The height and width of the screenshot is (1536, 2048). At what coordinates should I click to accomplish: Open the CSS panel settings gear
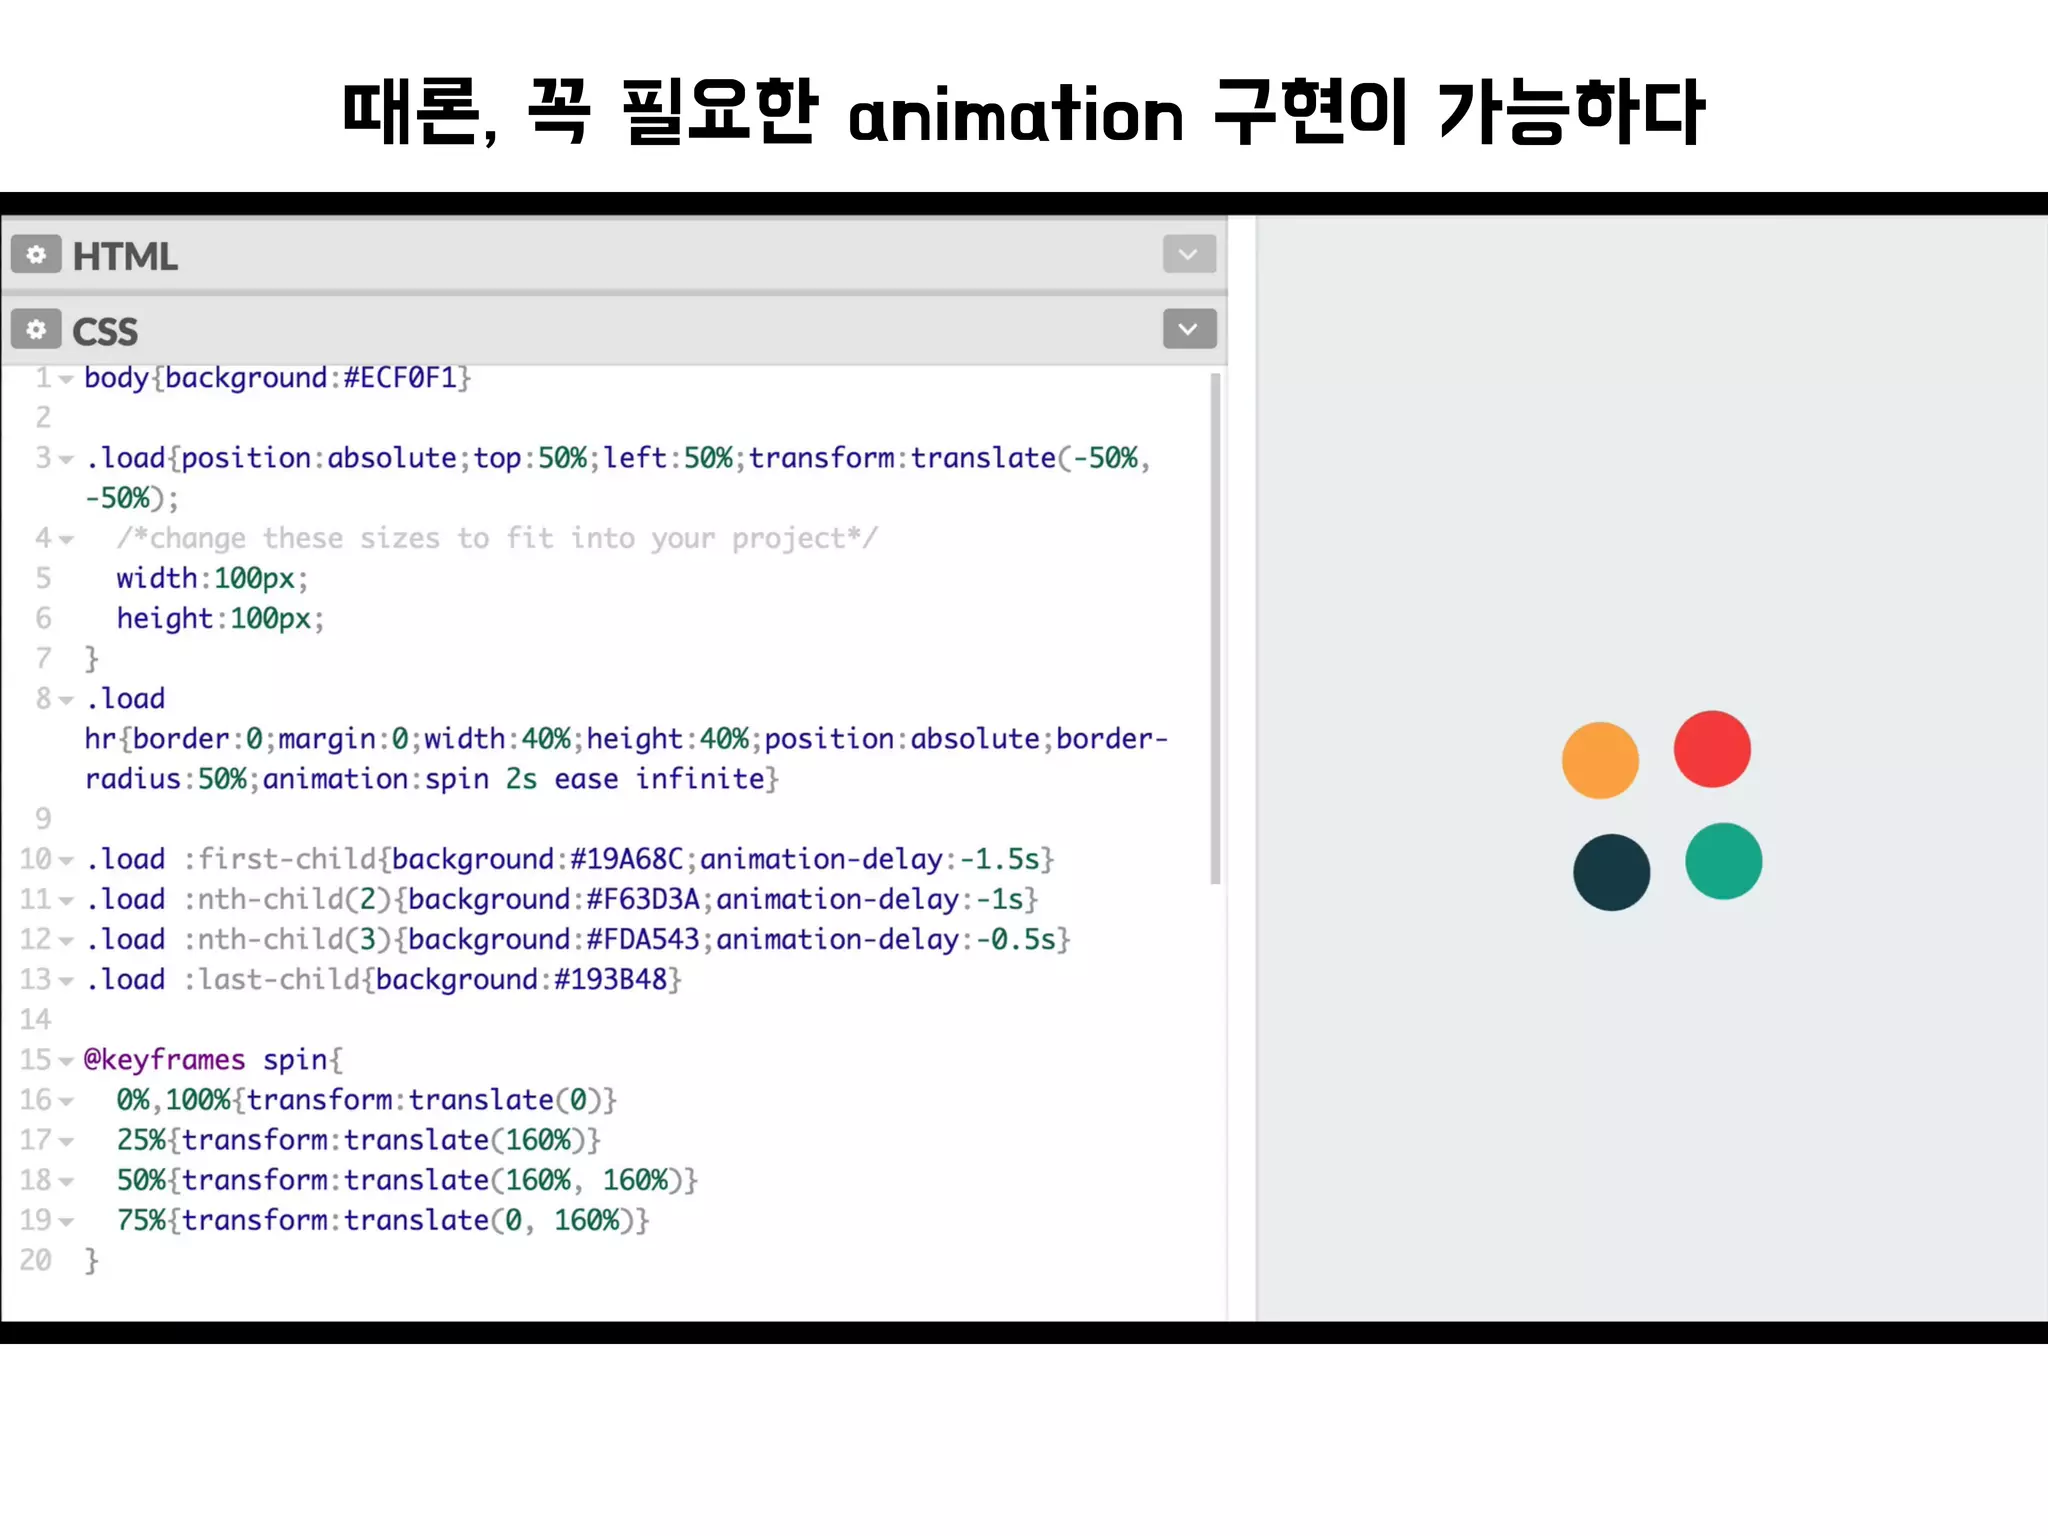tap(36, 329)
